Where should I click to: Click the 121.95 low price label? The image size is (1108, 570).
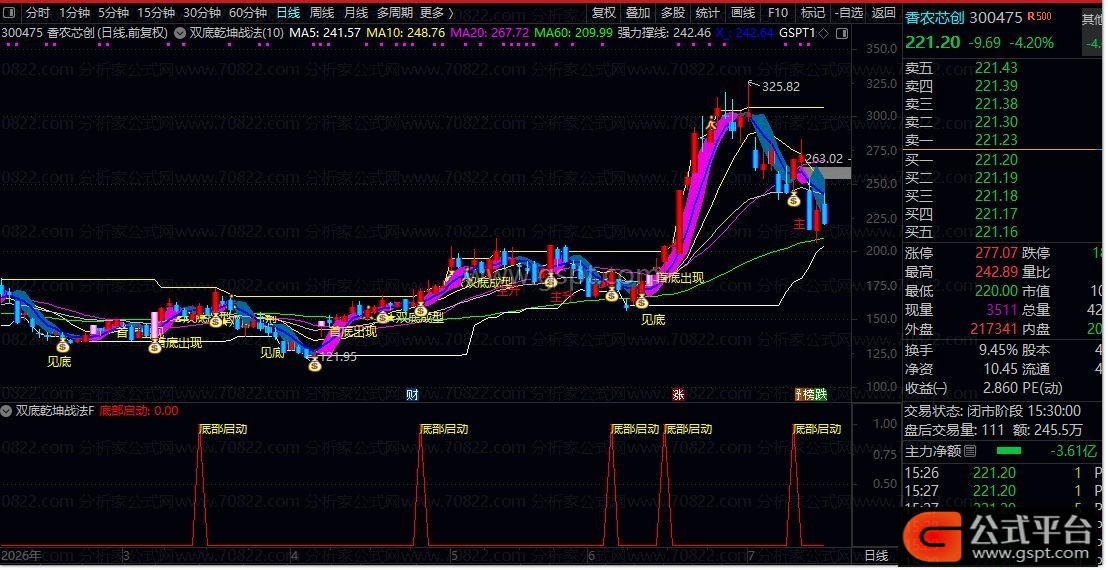[338, 357]
